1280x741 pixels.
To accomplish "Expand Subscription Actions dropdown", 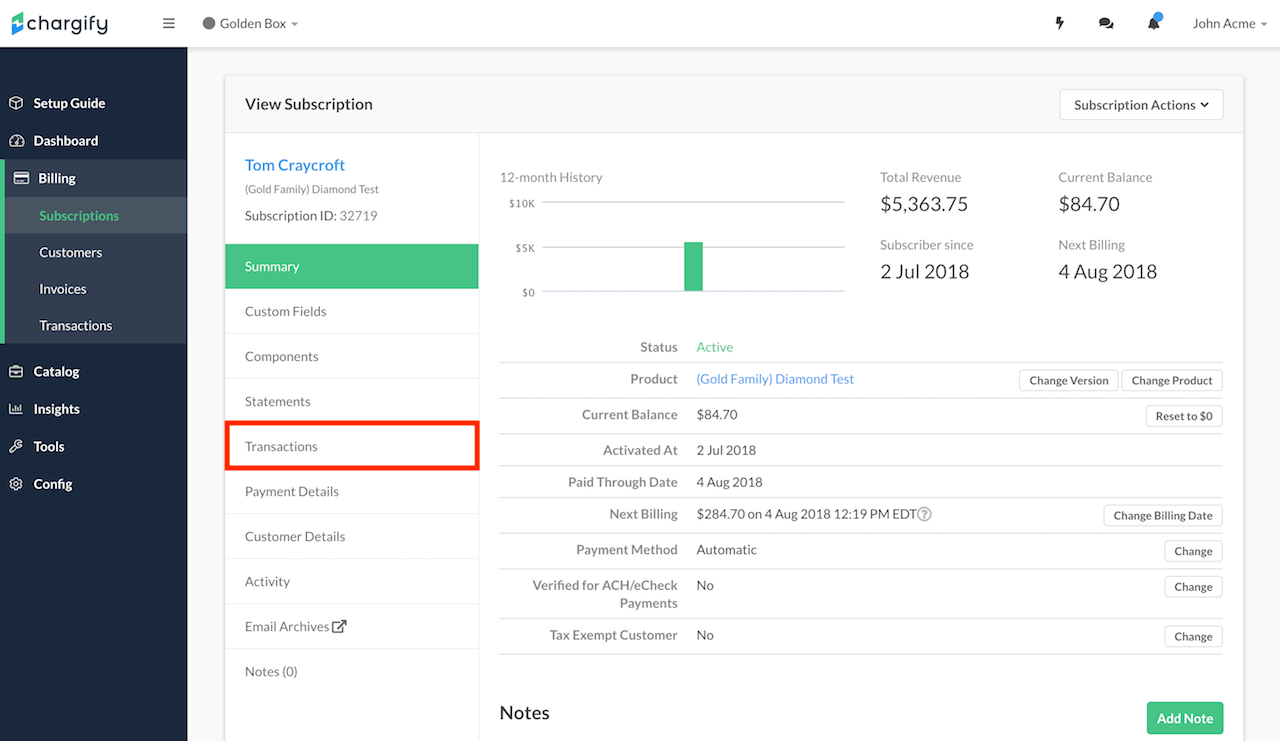I will tap(1141, 105).
